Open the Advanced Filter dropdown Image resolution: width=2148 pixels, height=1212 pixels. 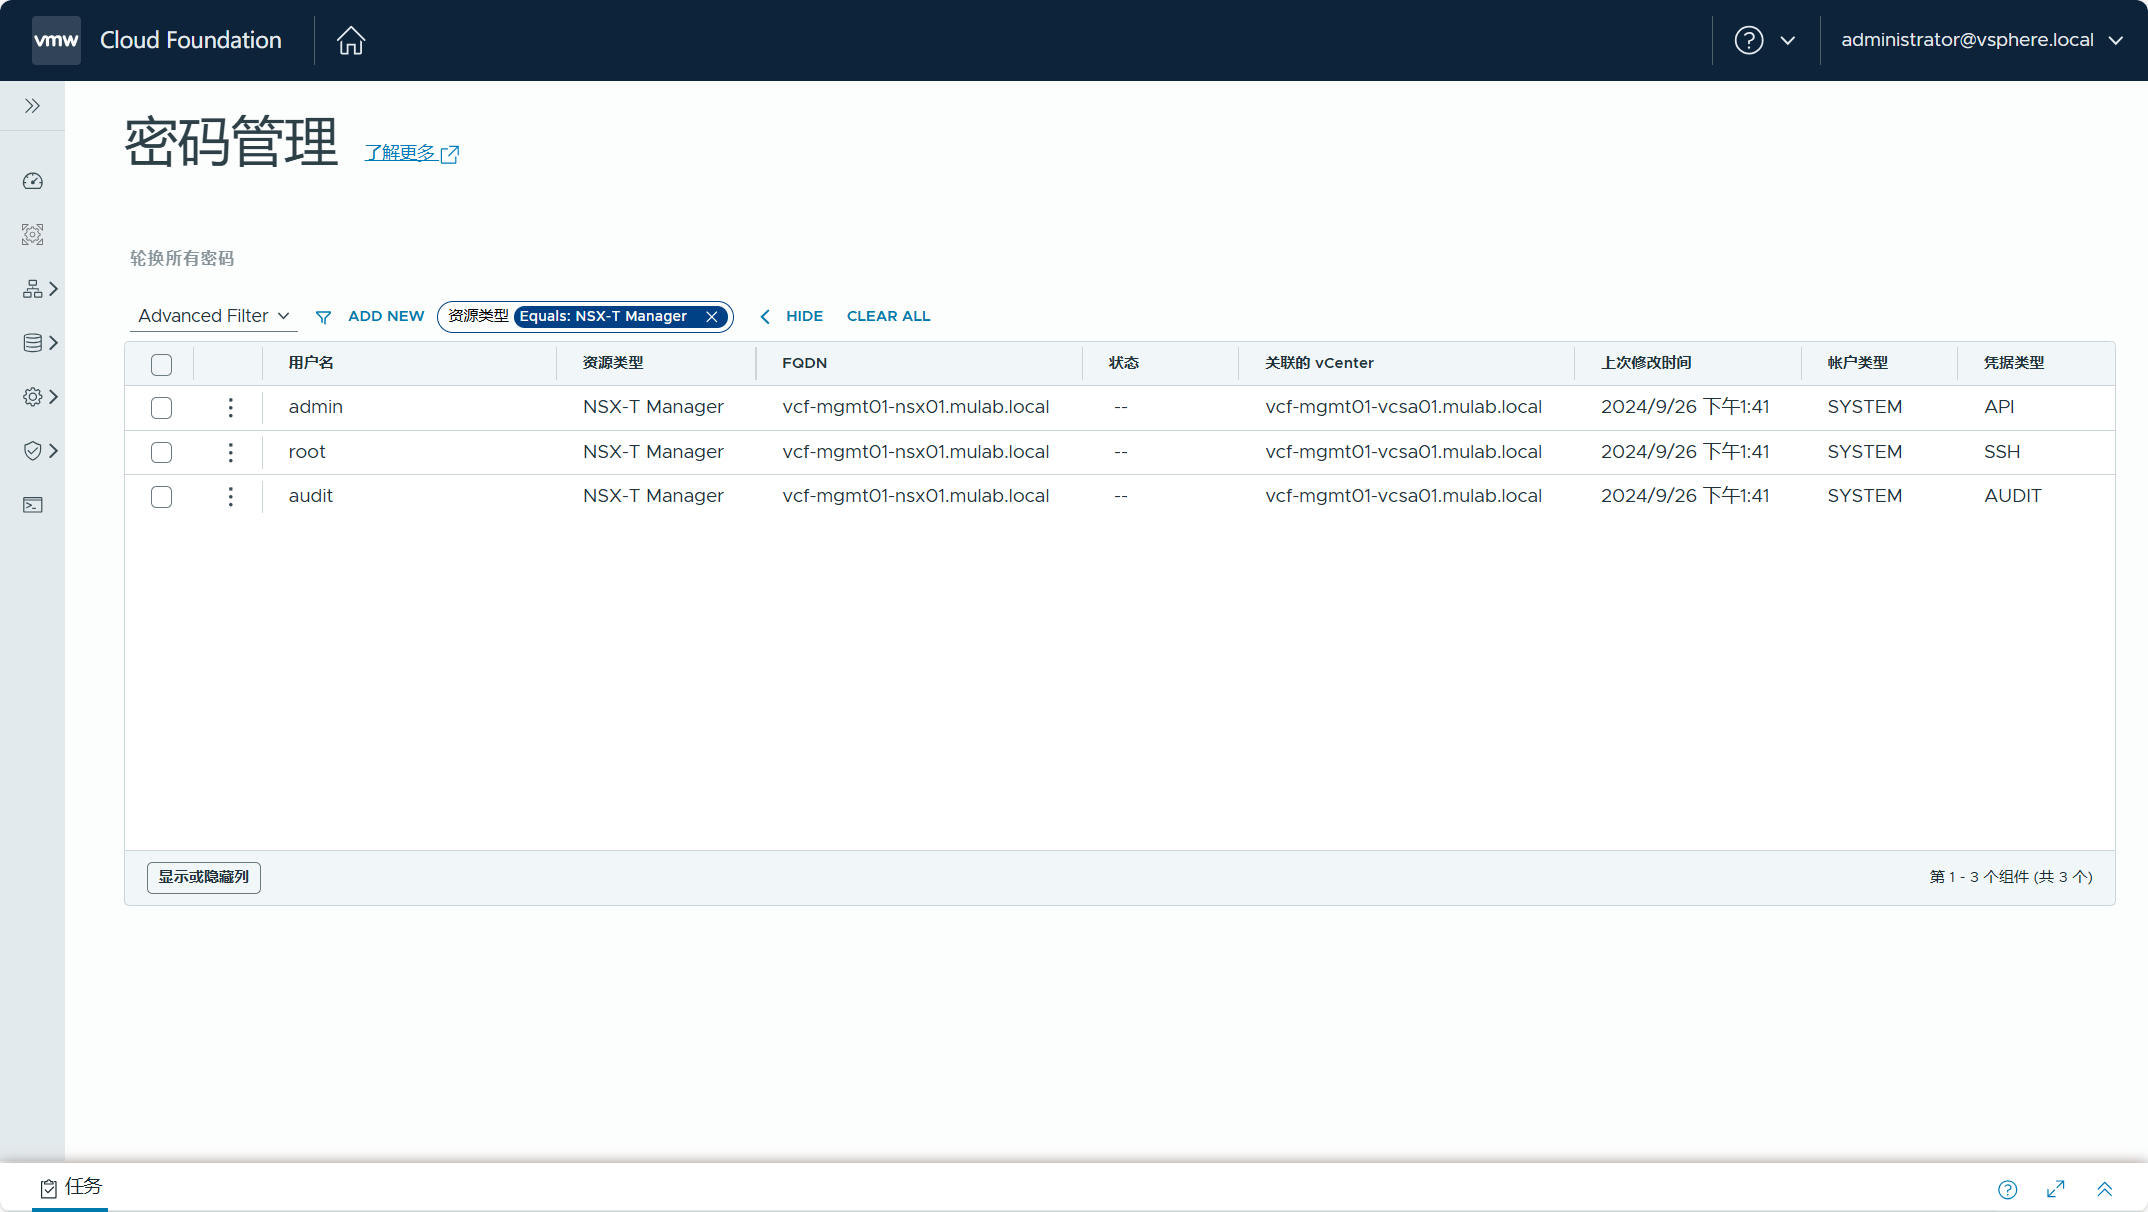click(214, 316)
